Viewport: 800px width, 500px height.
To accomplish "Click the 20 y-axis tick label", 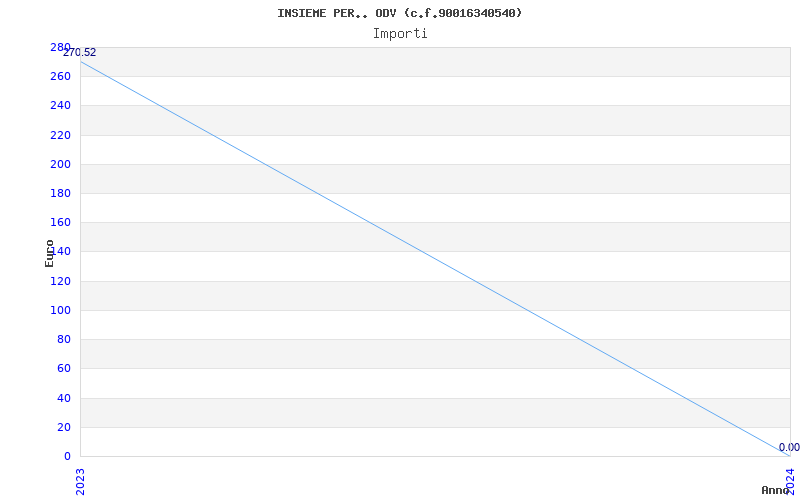I will pyautogui.click(x=63, y=427).
